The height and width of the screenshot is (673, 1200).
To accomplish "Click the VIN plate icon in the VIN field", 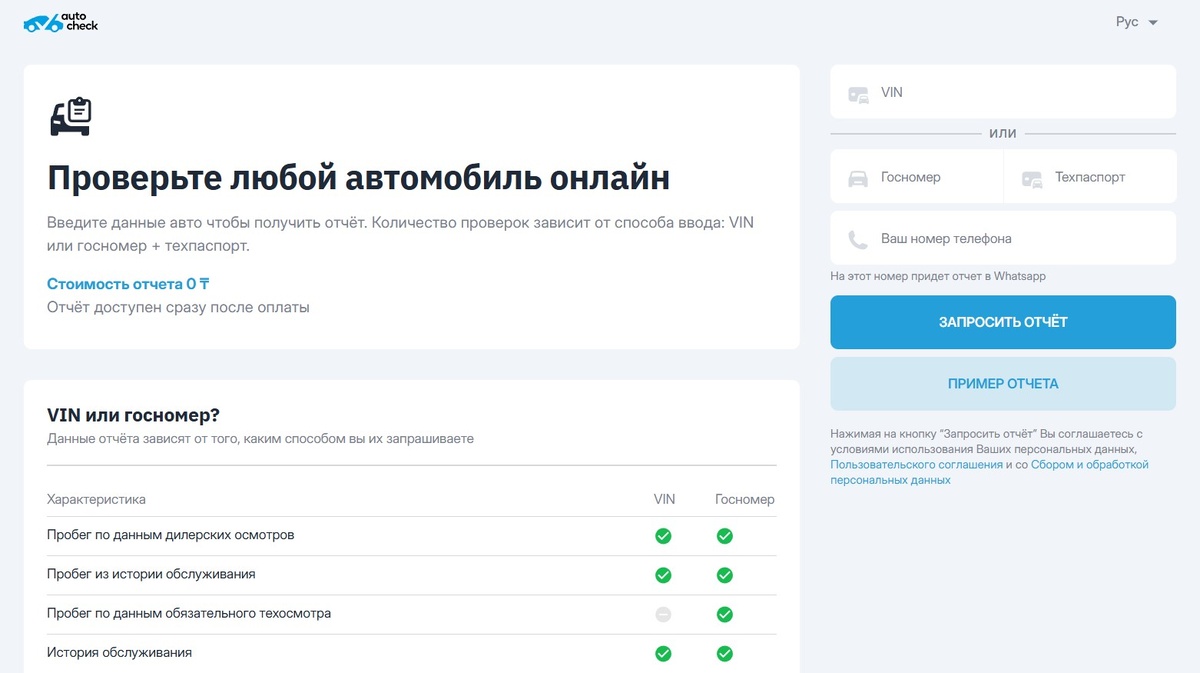I will pos(857,91).
